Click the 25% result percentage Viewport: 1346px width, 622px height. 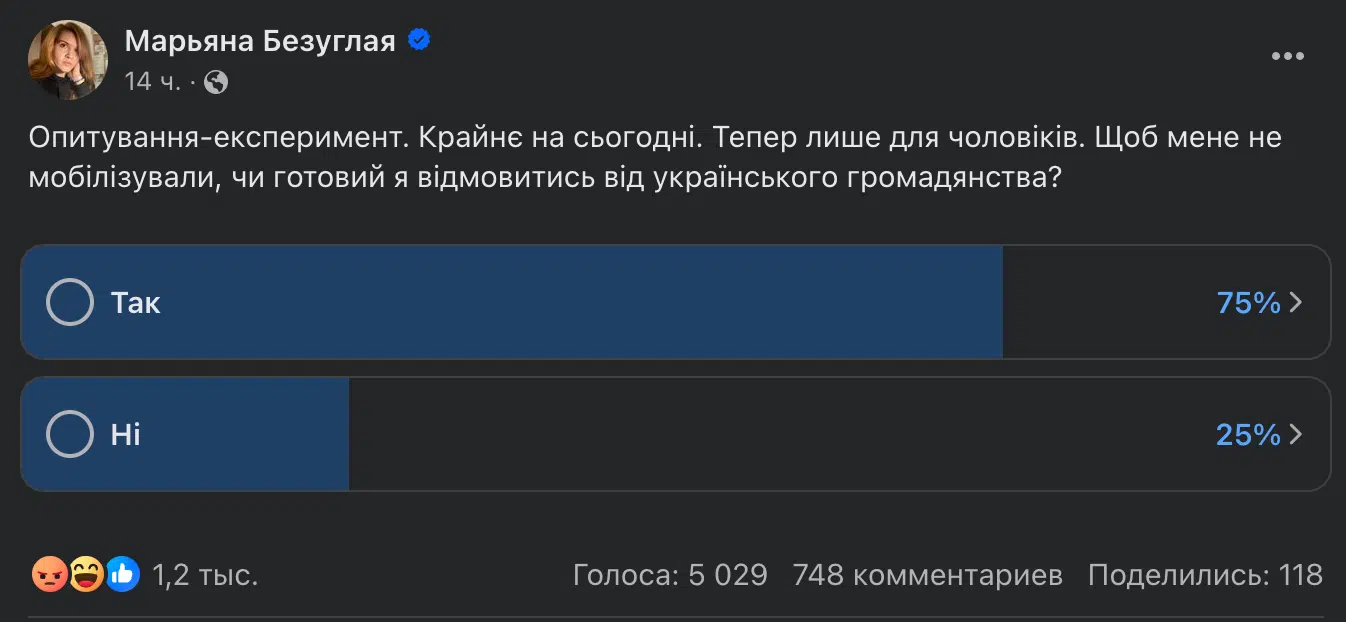tap(1248, 434)
